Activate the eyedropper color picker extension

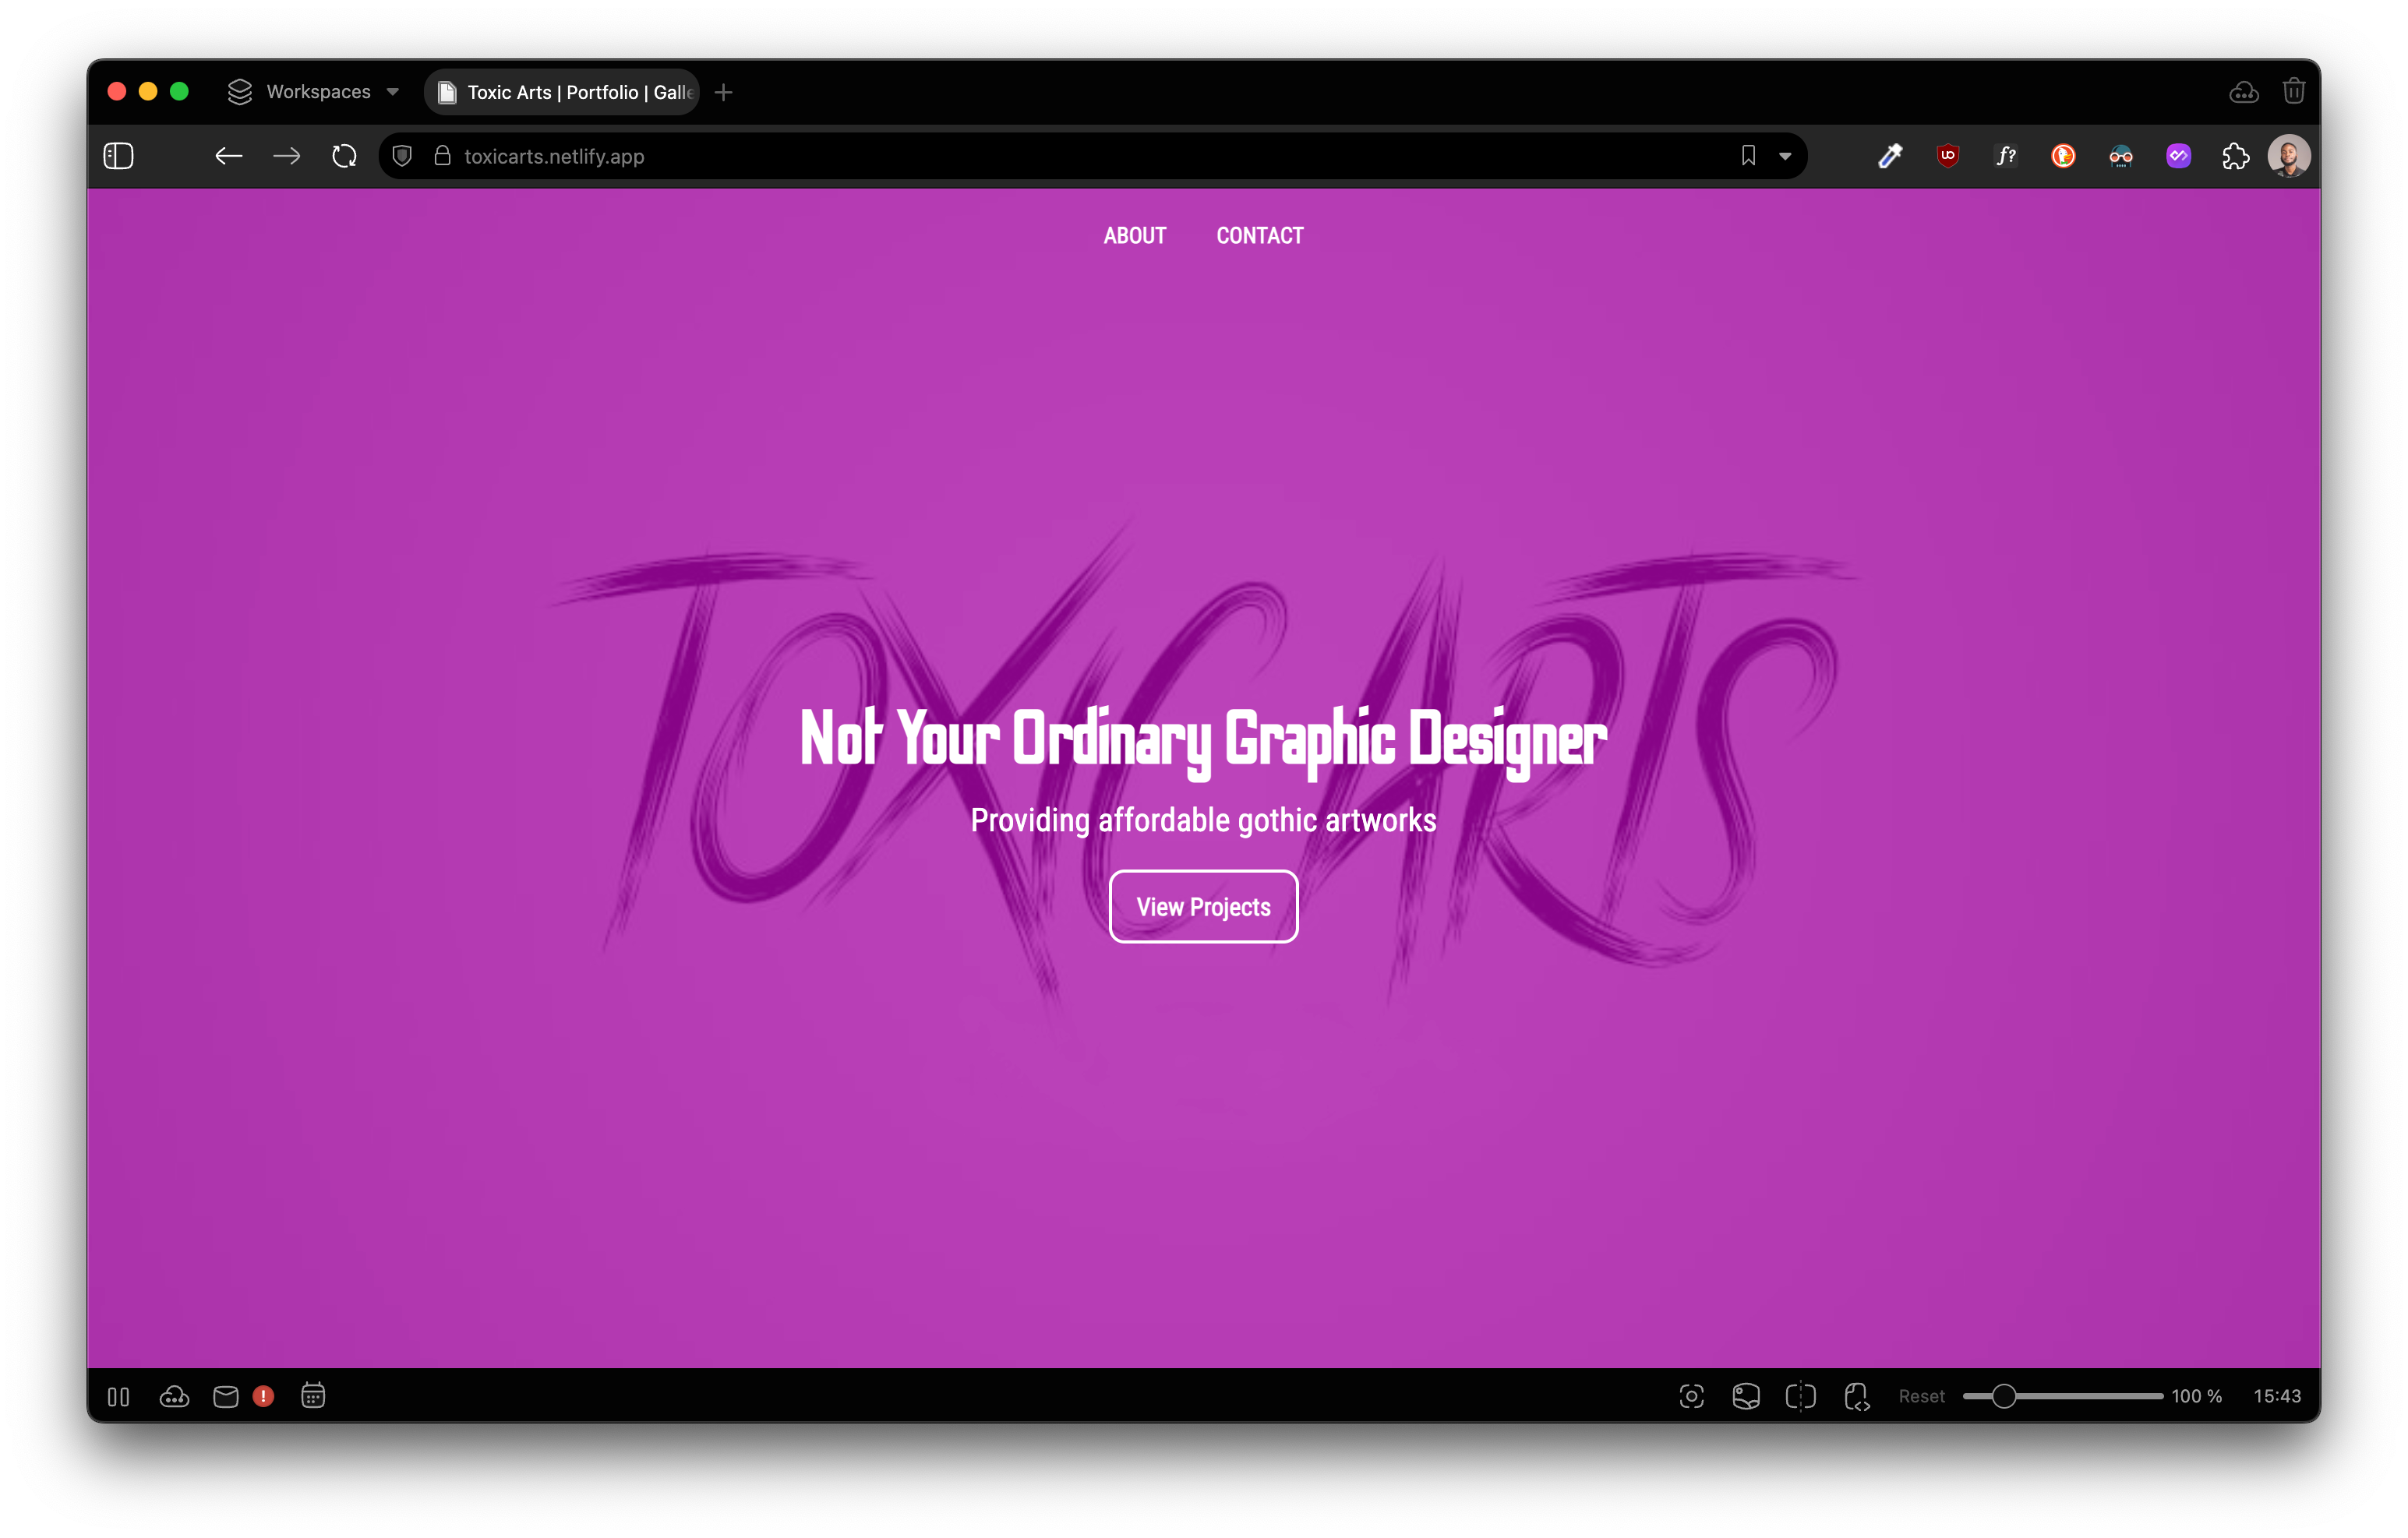click(x=1890, y=156)
